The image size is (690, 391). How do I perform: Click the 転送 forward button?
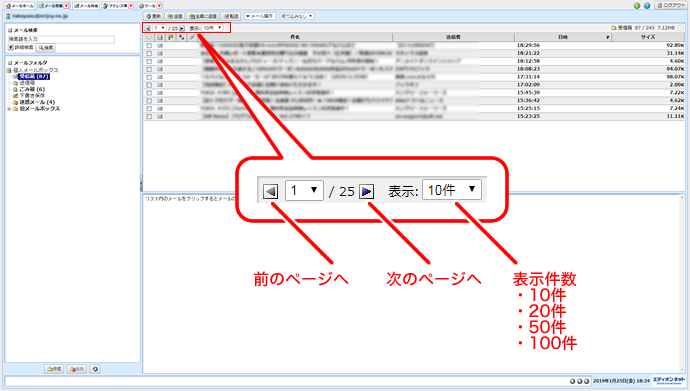click(x=231, y=16)
